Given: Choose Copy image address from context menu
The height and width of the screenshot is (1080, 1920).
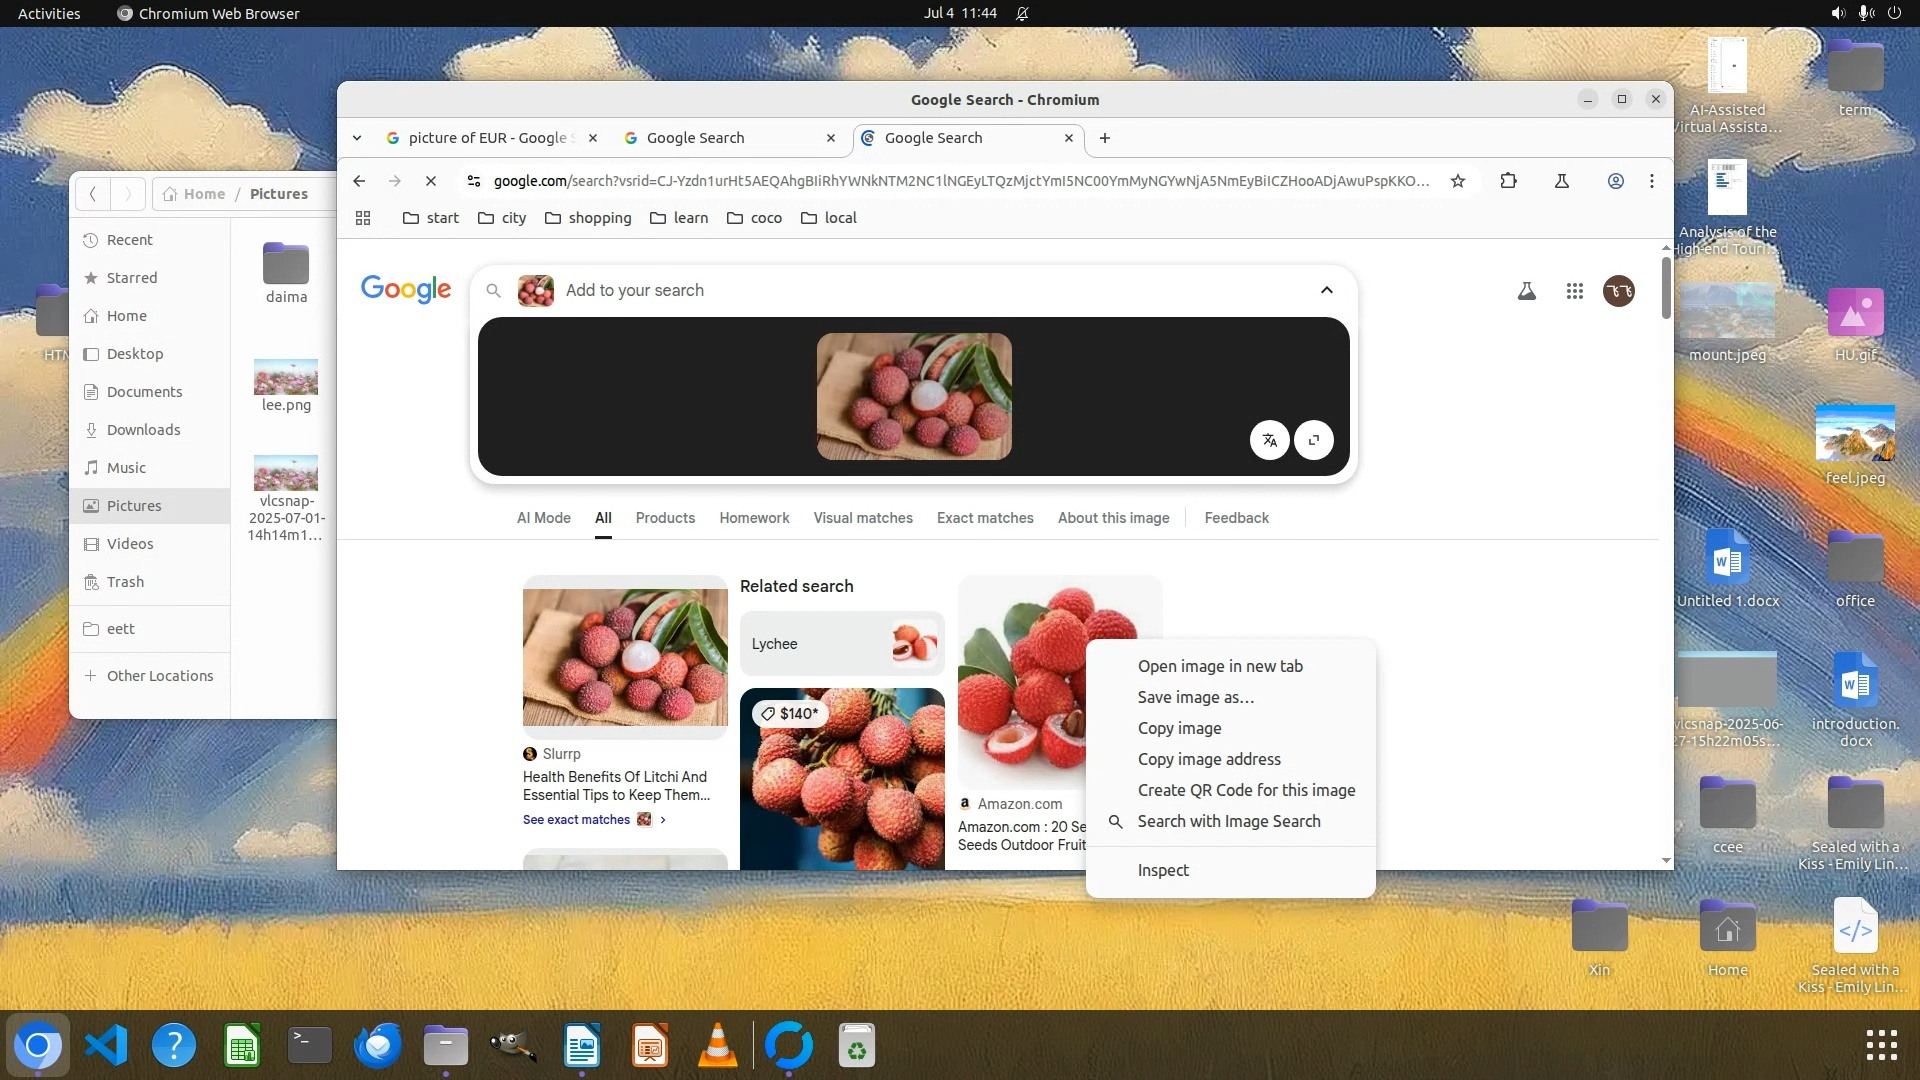Looking at the screenshot, I should pos(1208,759).
